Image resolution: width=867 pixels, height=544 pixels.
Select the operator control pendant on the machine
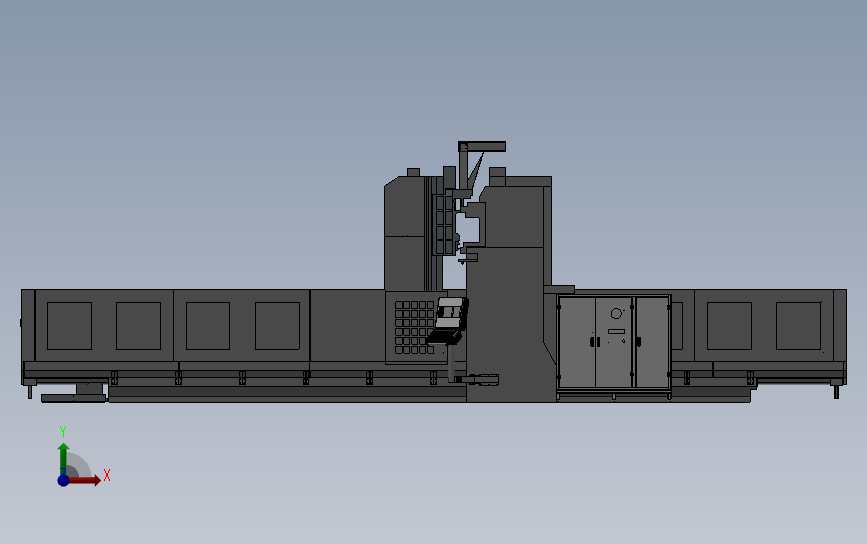[450, 322]
